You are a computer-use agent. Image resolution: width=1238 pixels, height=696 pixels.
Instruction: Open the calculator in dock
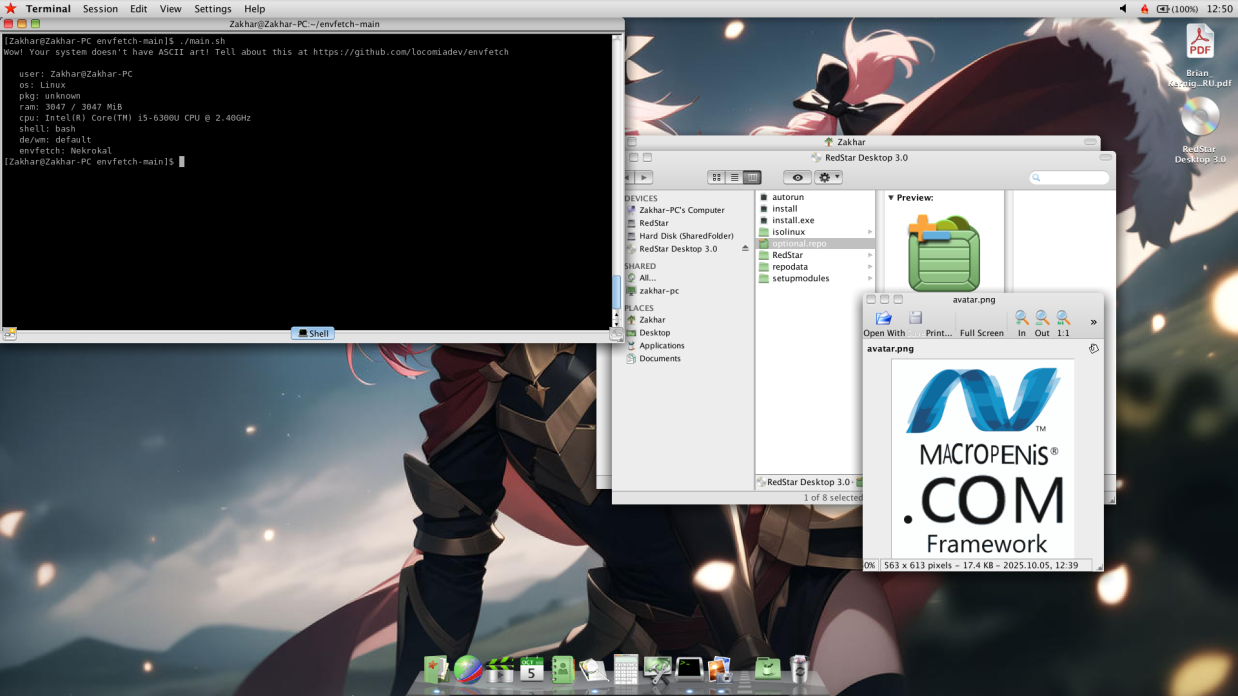(626, 669)
